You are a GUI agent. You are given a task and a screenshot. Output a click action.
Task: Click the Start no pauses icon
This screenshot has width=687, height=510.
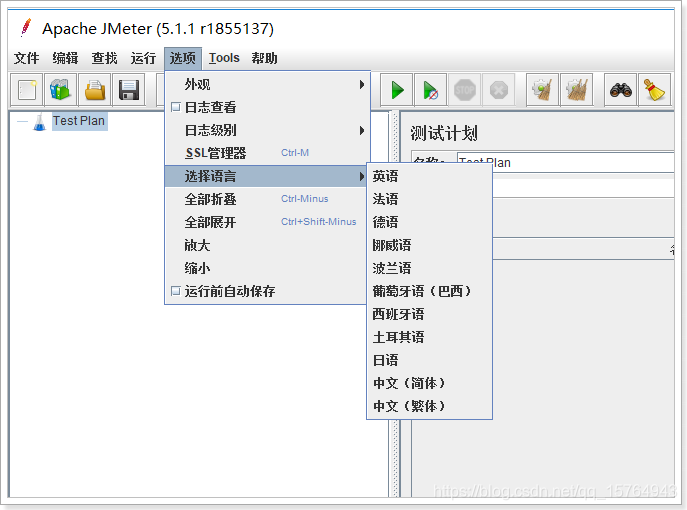click(431, 90)
